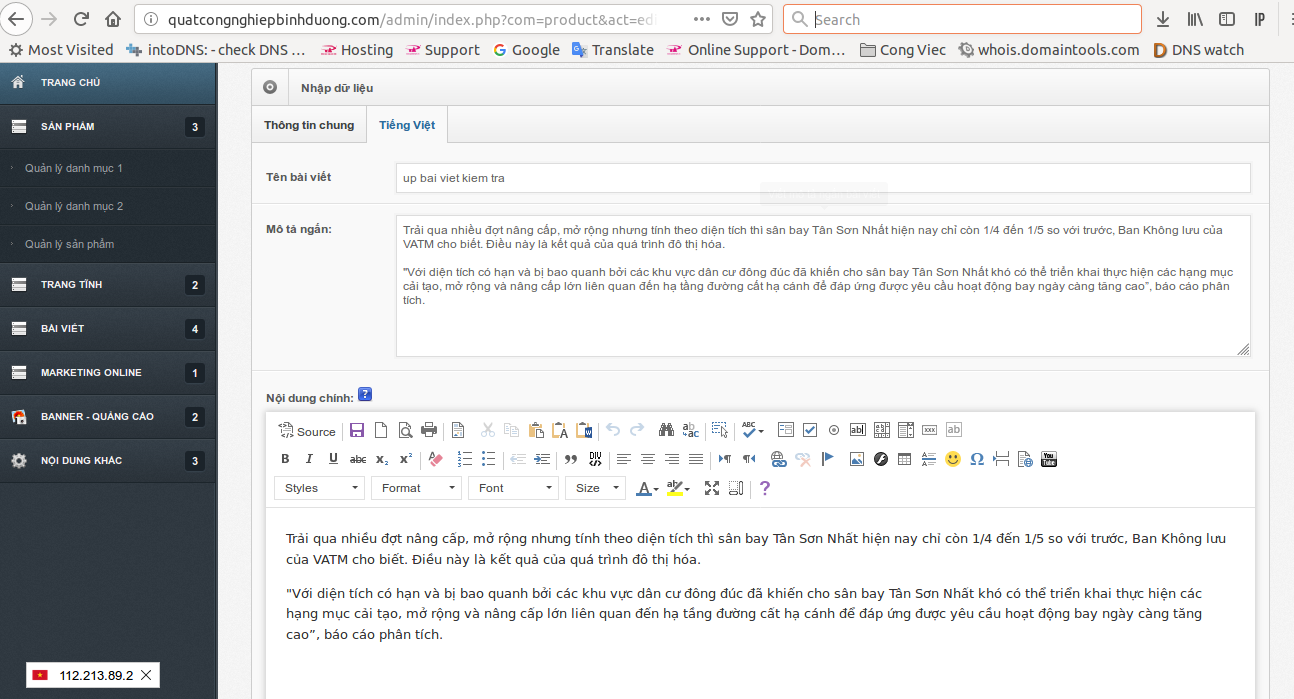Click Paste as plain text icon
This screenshot has width=1294, height=699.
tap(560, 430)
